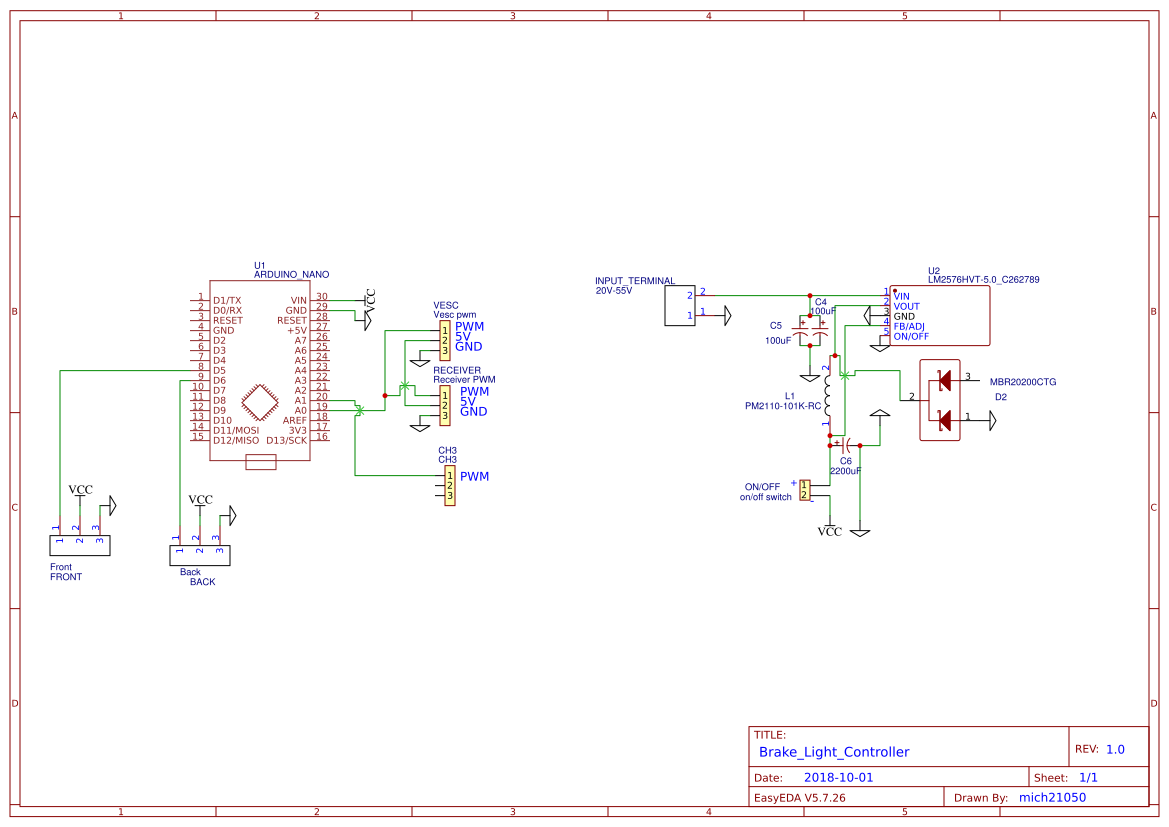Viewport: 1169px width, 827px height.
Task: Select the Receiver PWM label
Action: tap(464, 380)
